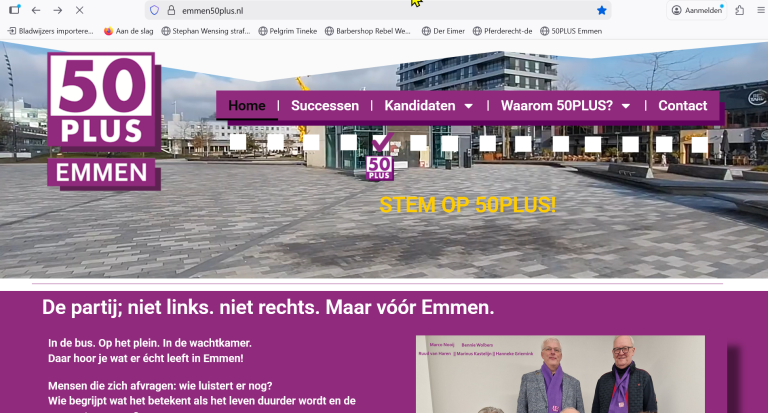
Task: Toggle the blue bookmark star
Action: pyautogui.click(x=602, y=10)
